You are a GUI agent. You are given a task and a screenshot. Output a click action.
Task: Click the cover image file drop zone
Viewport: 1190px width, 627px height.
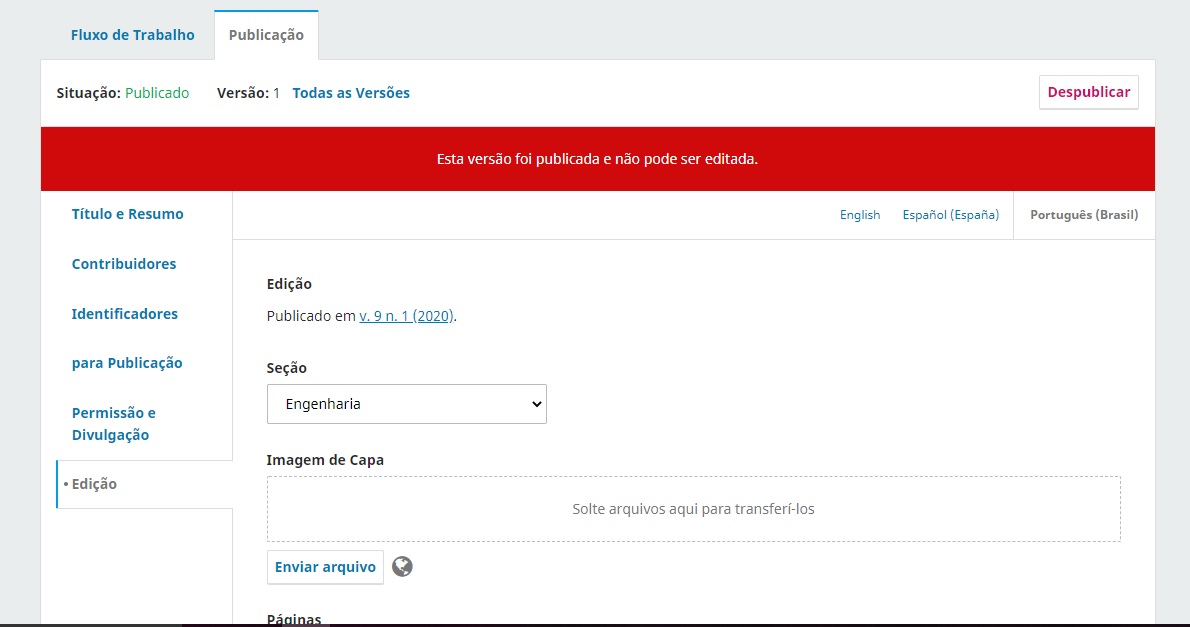[x=693, y=509]
